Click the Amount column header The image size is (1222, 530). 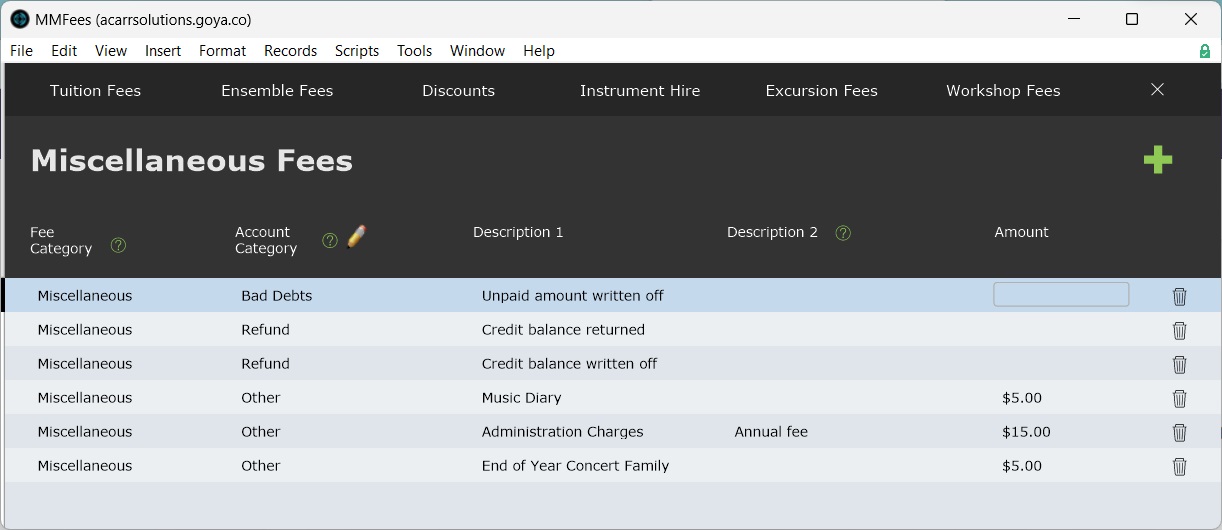coord(1021,232)
